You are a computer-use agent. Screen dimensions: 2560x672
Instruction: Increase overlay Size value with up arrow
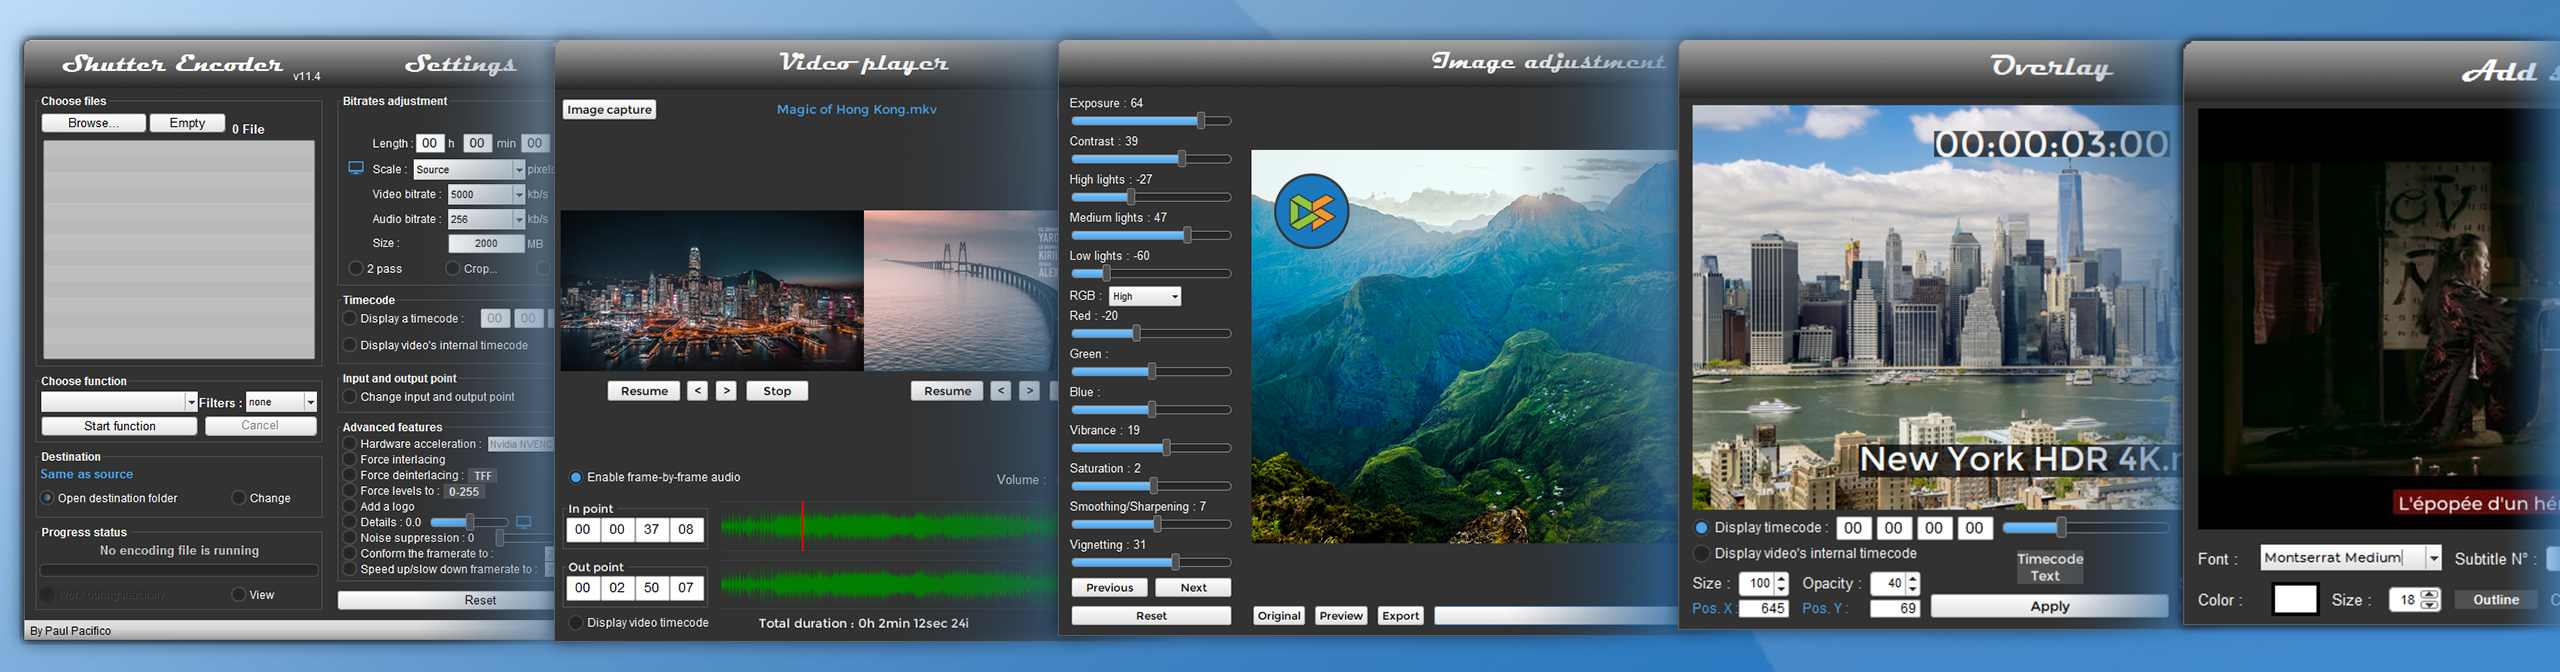[x=1781, y=578]
